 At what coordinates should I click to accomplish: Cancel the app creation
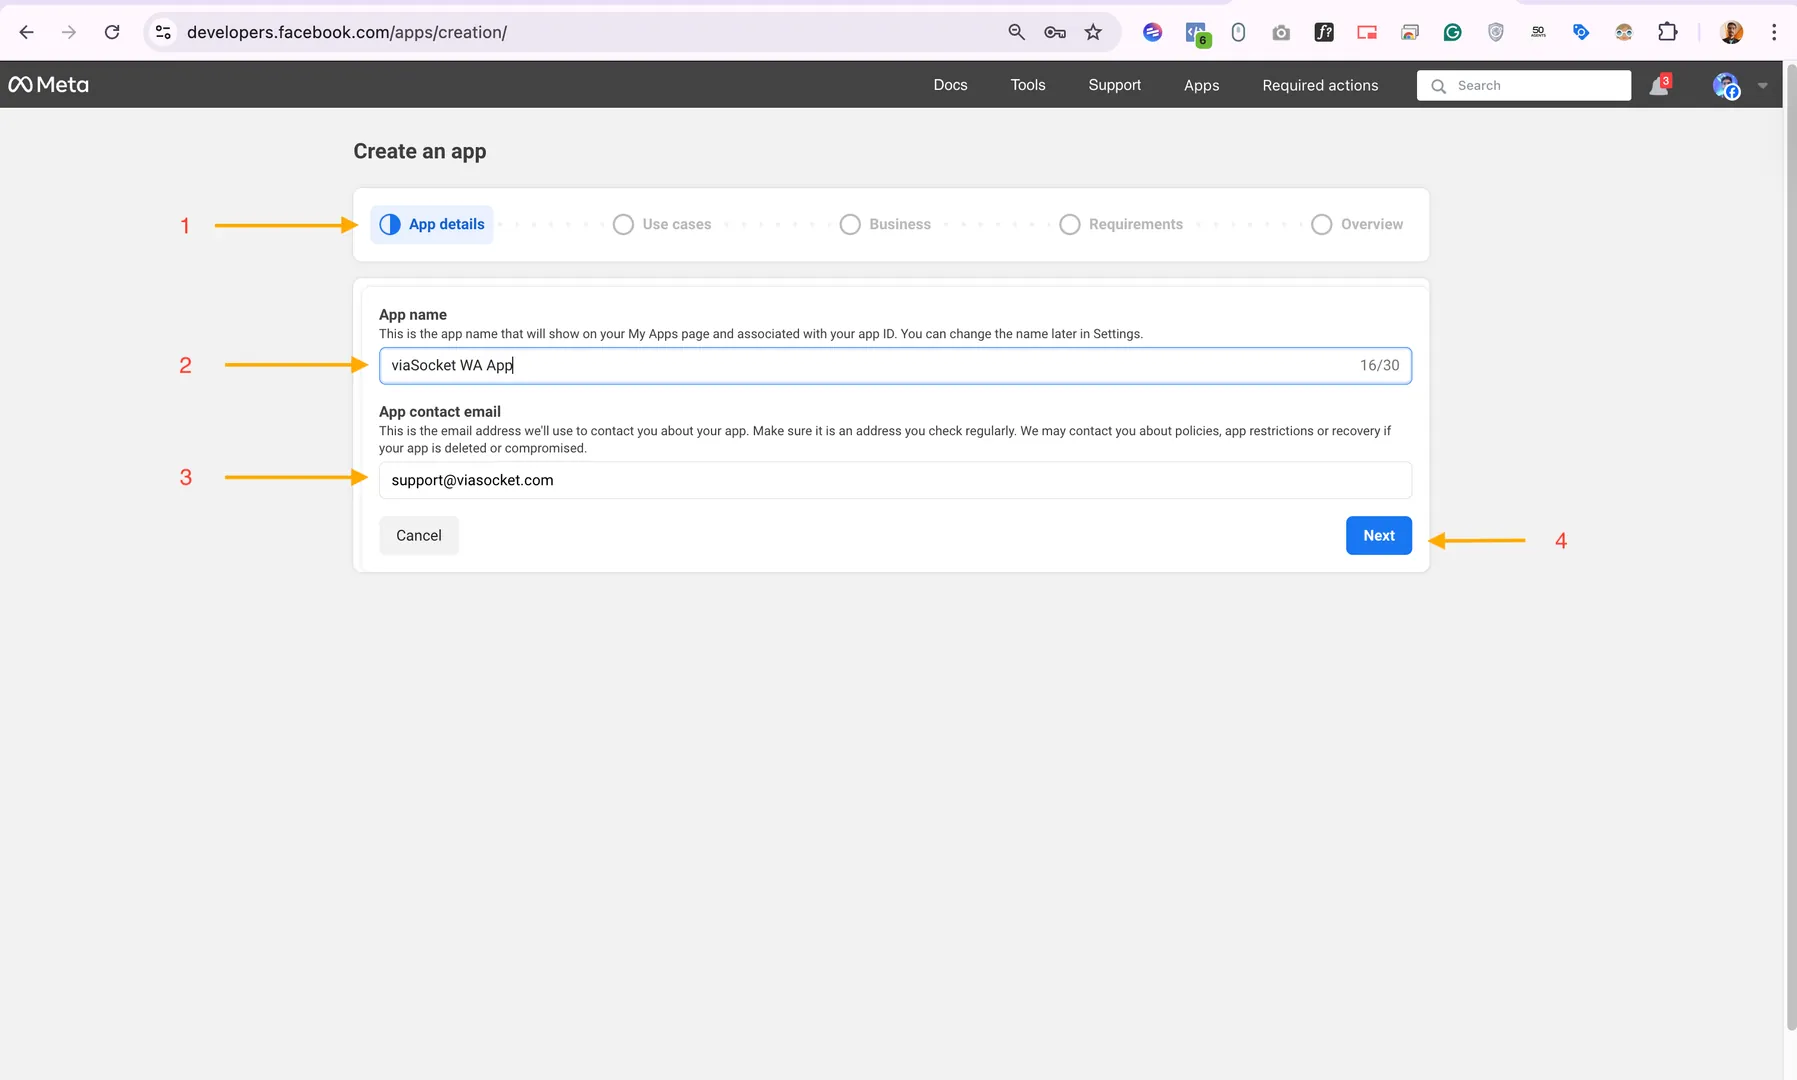[419, 535]
